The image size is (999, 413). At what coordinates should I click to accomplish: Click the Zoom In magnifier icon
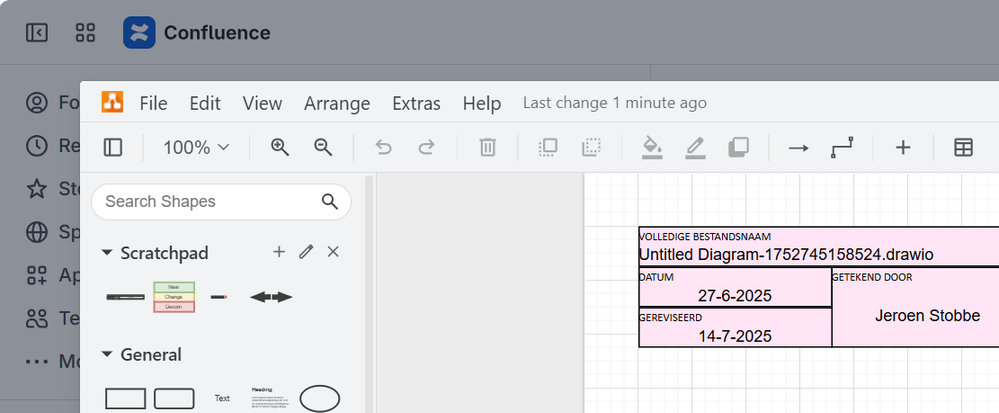click(x=280, y=148)
